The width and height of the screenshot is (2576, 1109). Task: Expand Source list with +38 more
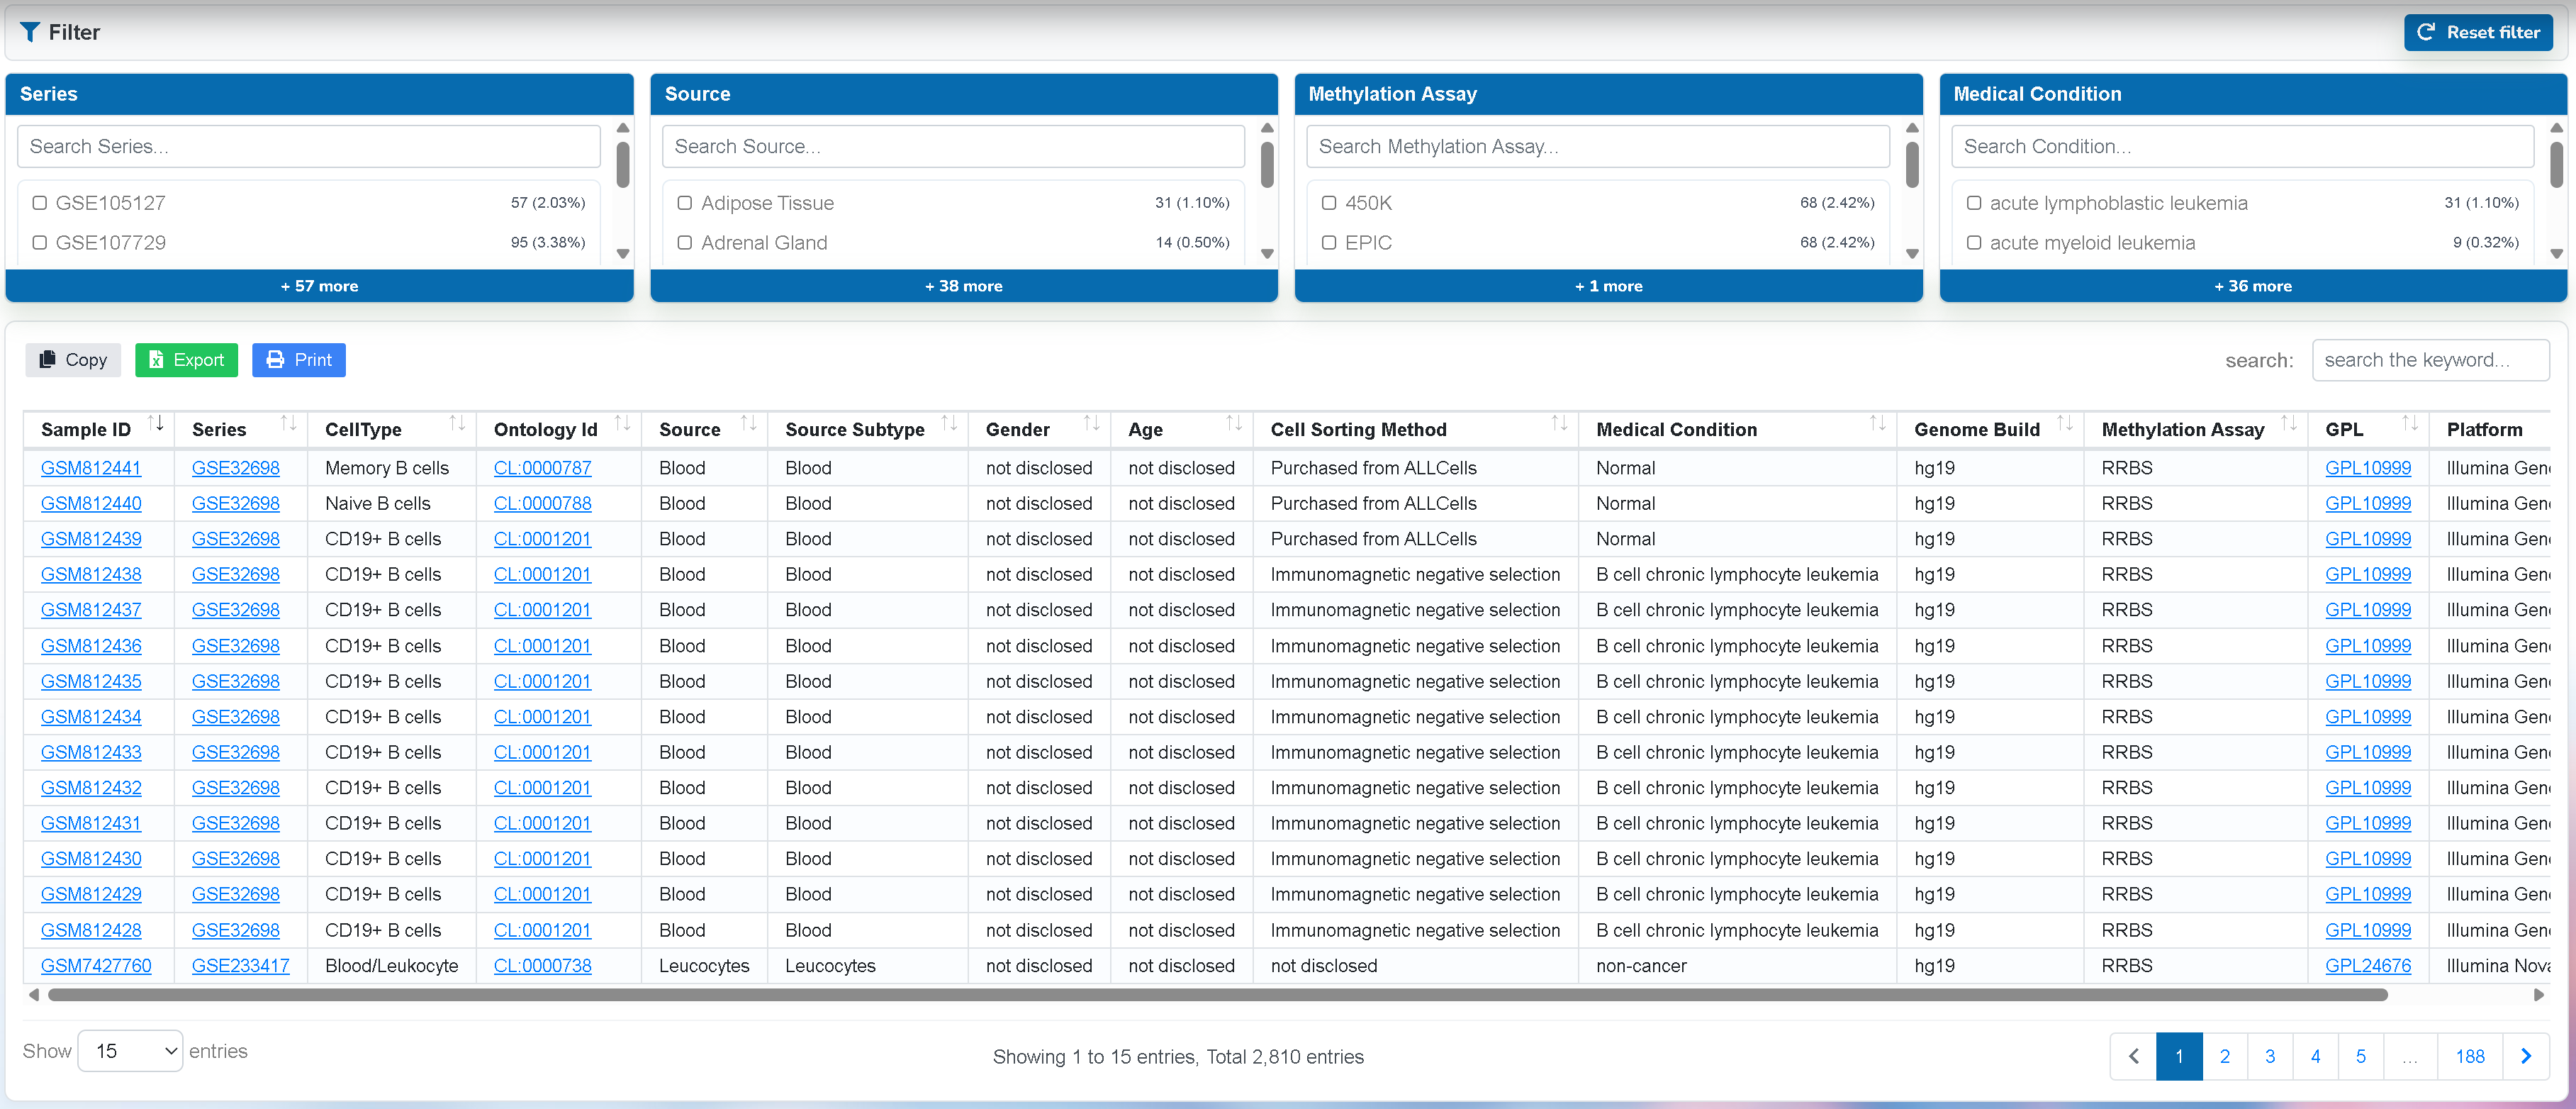point(963,286)
